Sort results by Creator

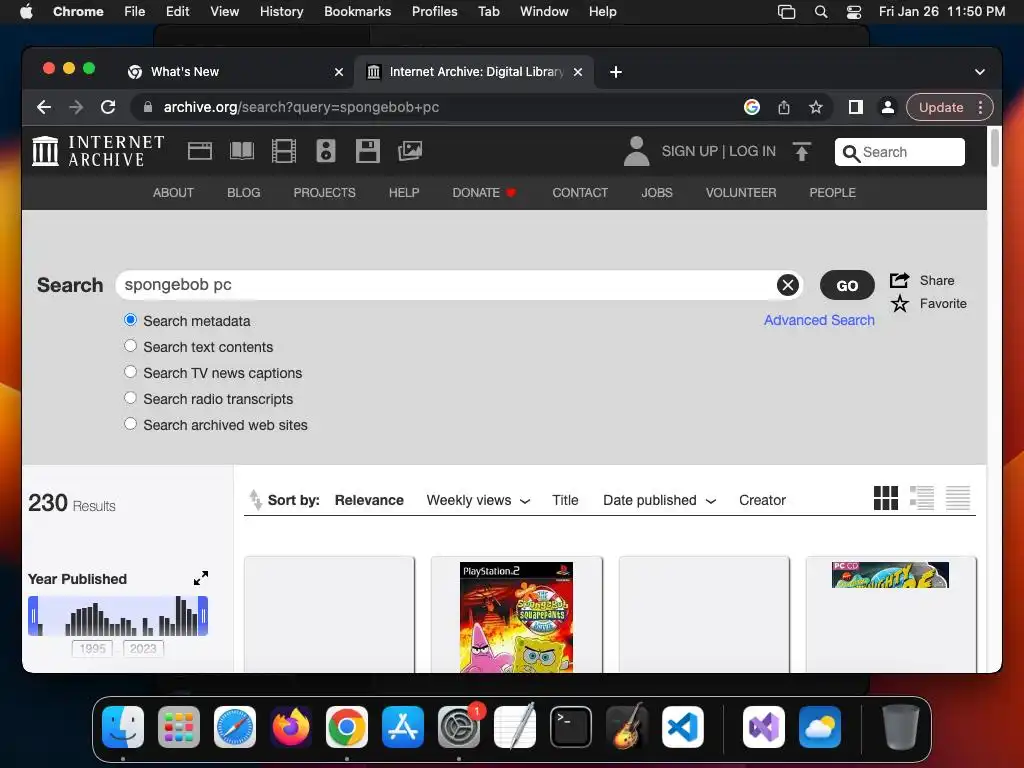point(762,500)
